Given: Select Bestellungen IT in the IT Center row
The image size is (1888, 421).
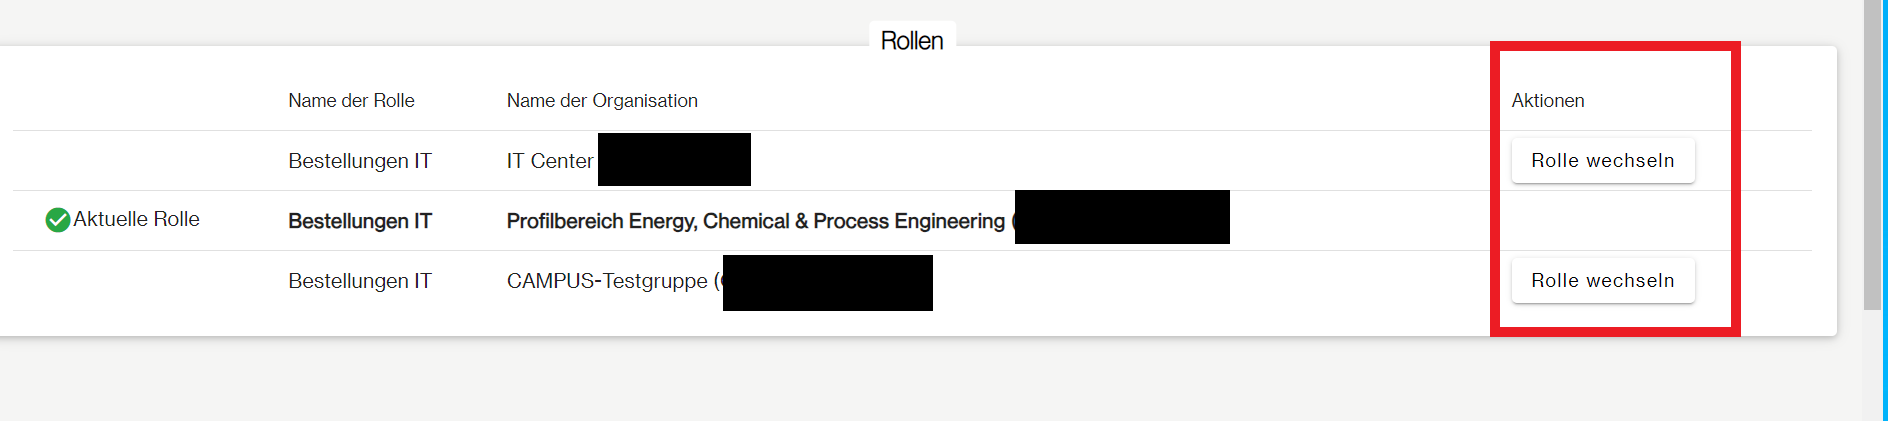Looking at the screenshot, I should pos(360,161).
